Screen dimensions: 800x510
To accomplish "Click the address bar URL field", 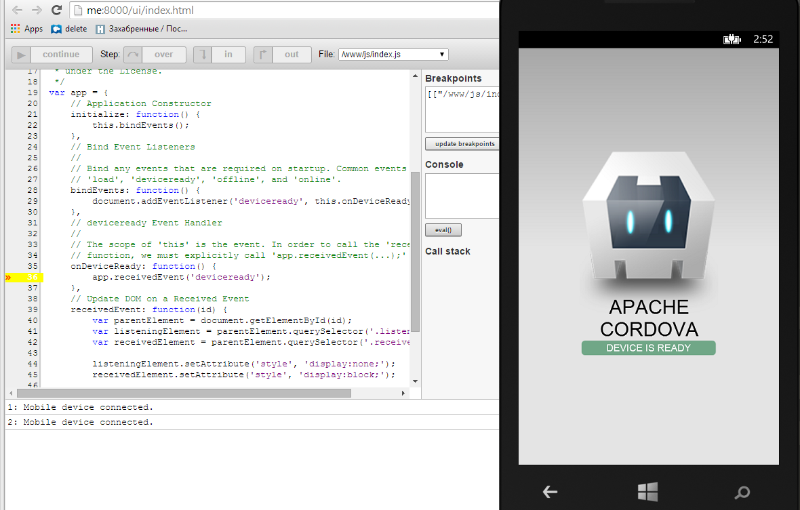I will pos(286,10).
